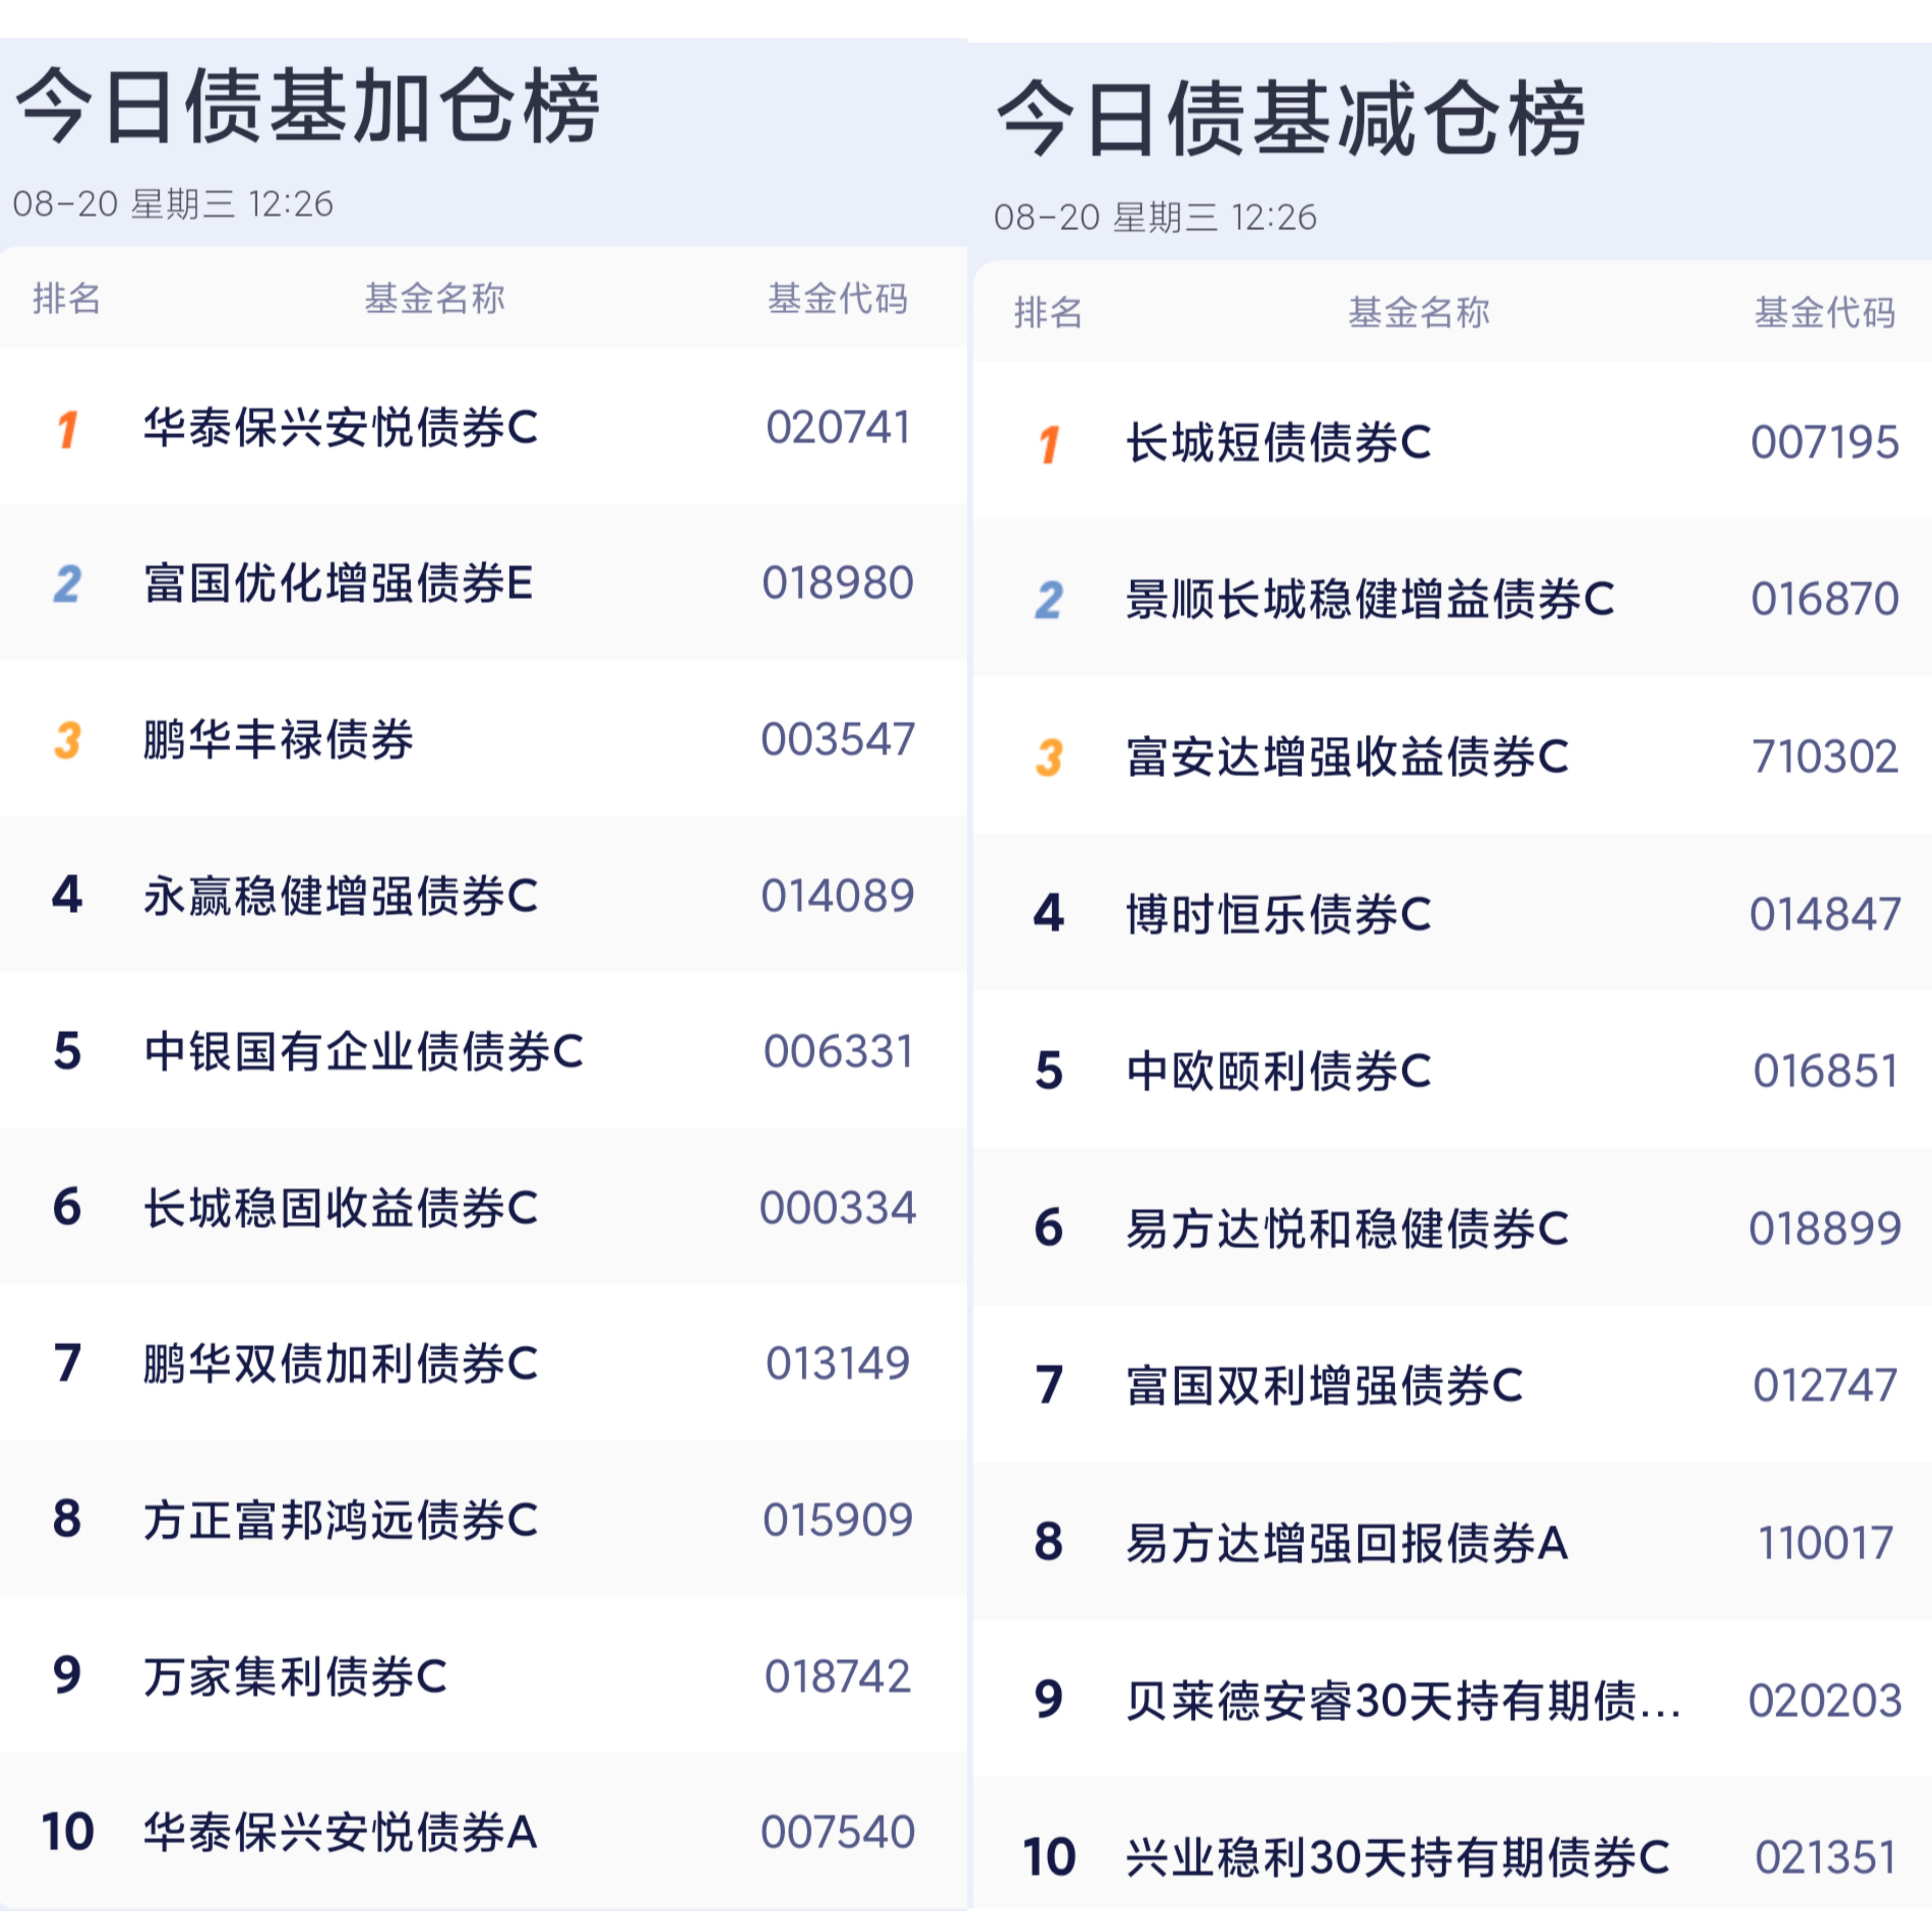Image resolution: width=1932 pixels, height=1932 pixels.
Task: Click the yellow rank 3 badge for 富安达增强收益债券C
Action: click(x=1049, y=757)
